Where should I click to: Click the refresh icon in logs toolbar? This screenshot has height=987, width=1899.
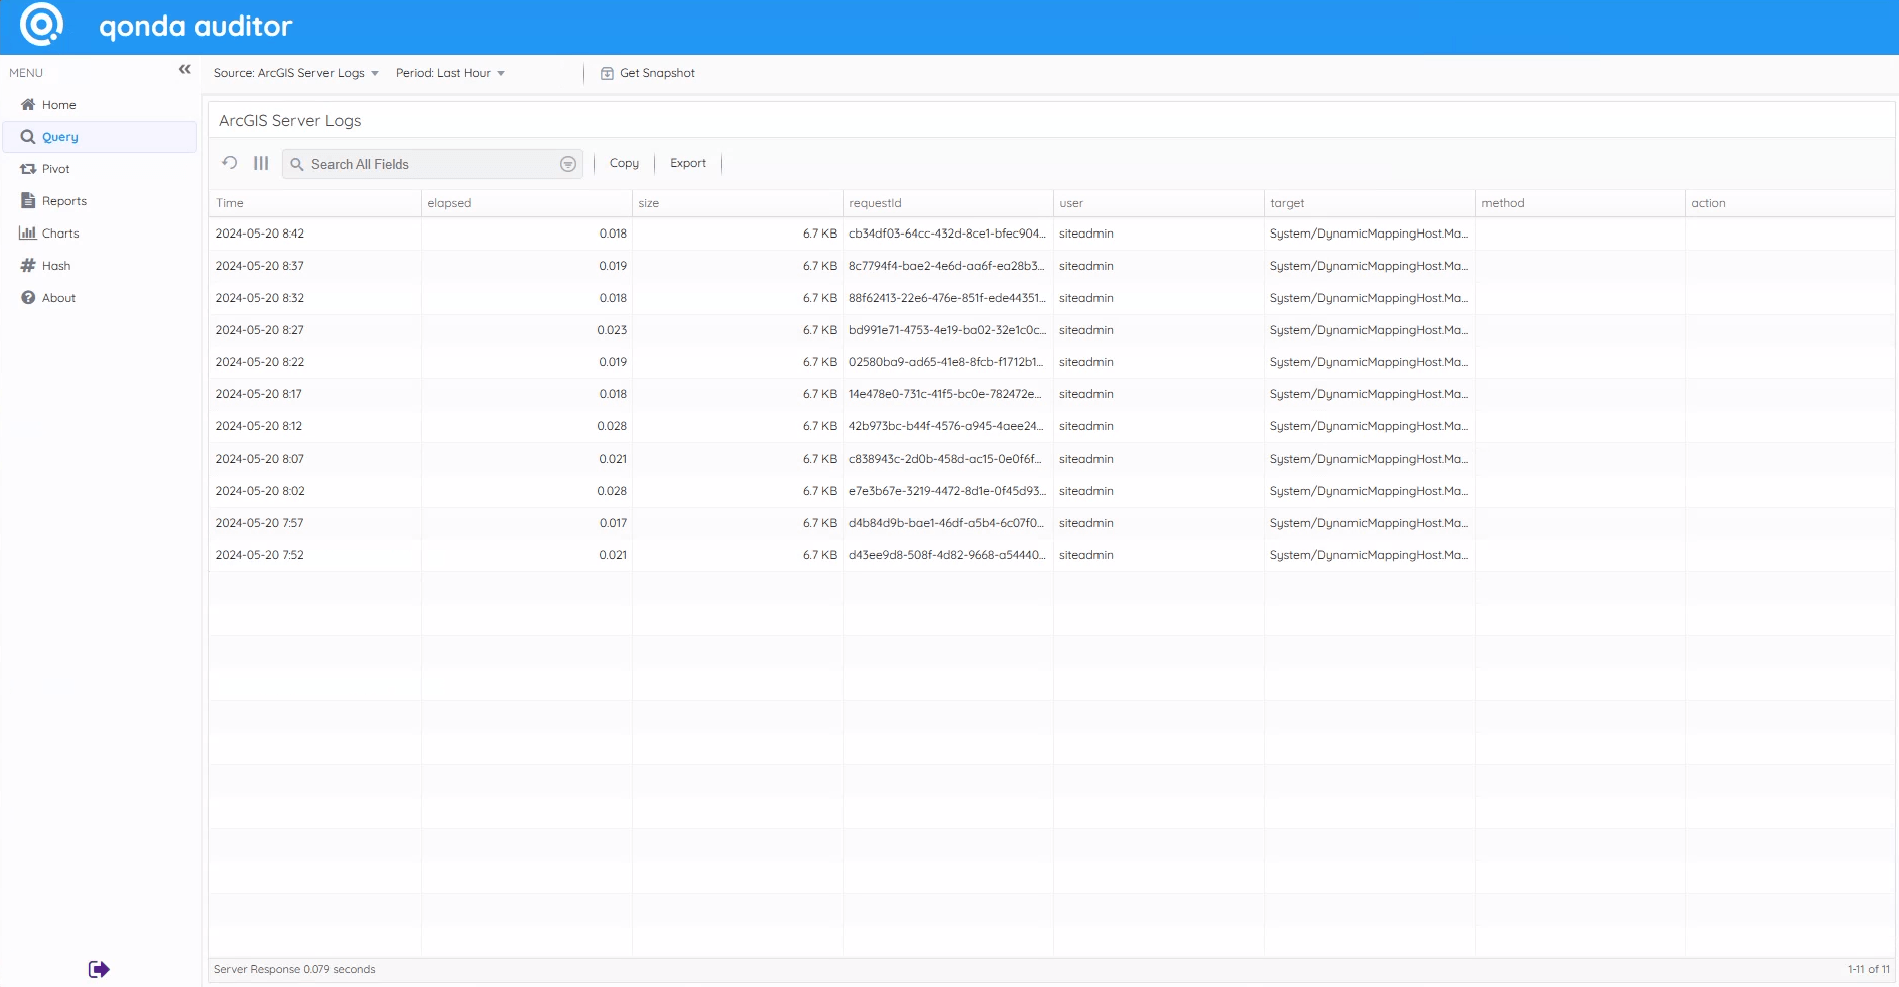pos(230,163)
